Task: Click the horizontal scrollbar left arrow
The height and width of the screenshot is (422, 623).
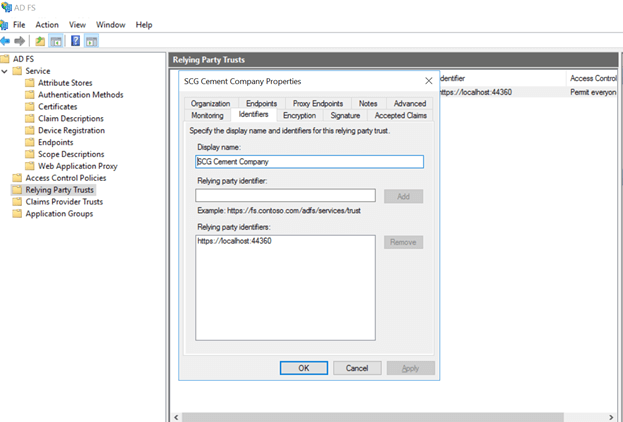Action: click(176, 417)
